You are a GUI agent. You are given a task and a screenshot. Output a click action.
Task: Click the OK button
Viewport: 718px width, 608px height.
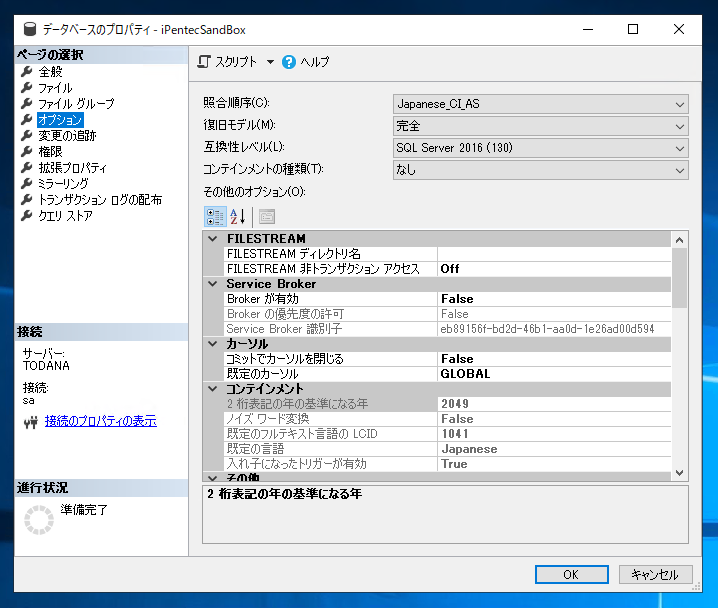571,575
